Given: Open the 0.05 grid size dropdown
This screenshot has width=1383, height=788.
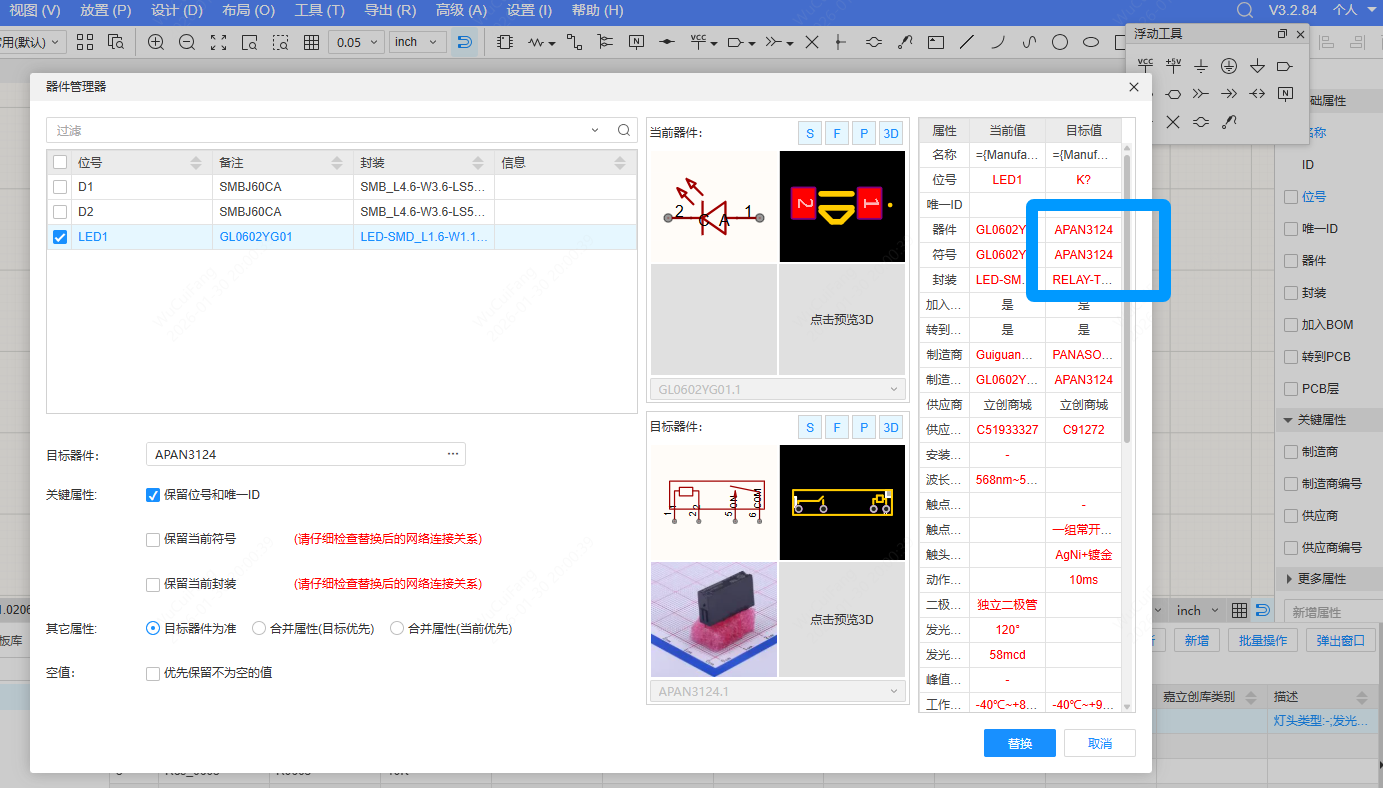Looking at the screenshot, I should (357, 42).
